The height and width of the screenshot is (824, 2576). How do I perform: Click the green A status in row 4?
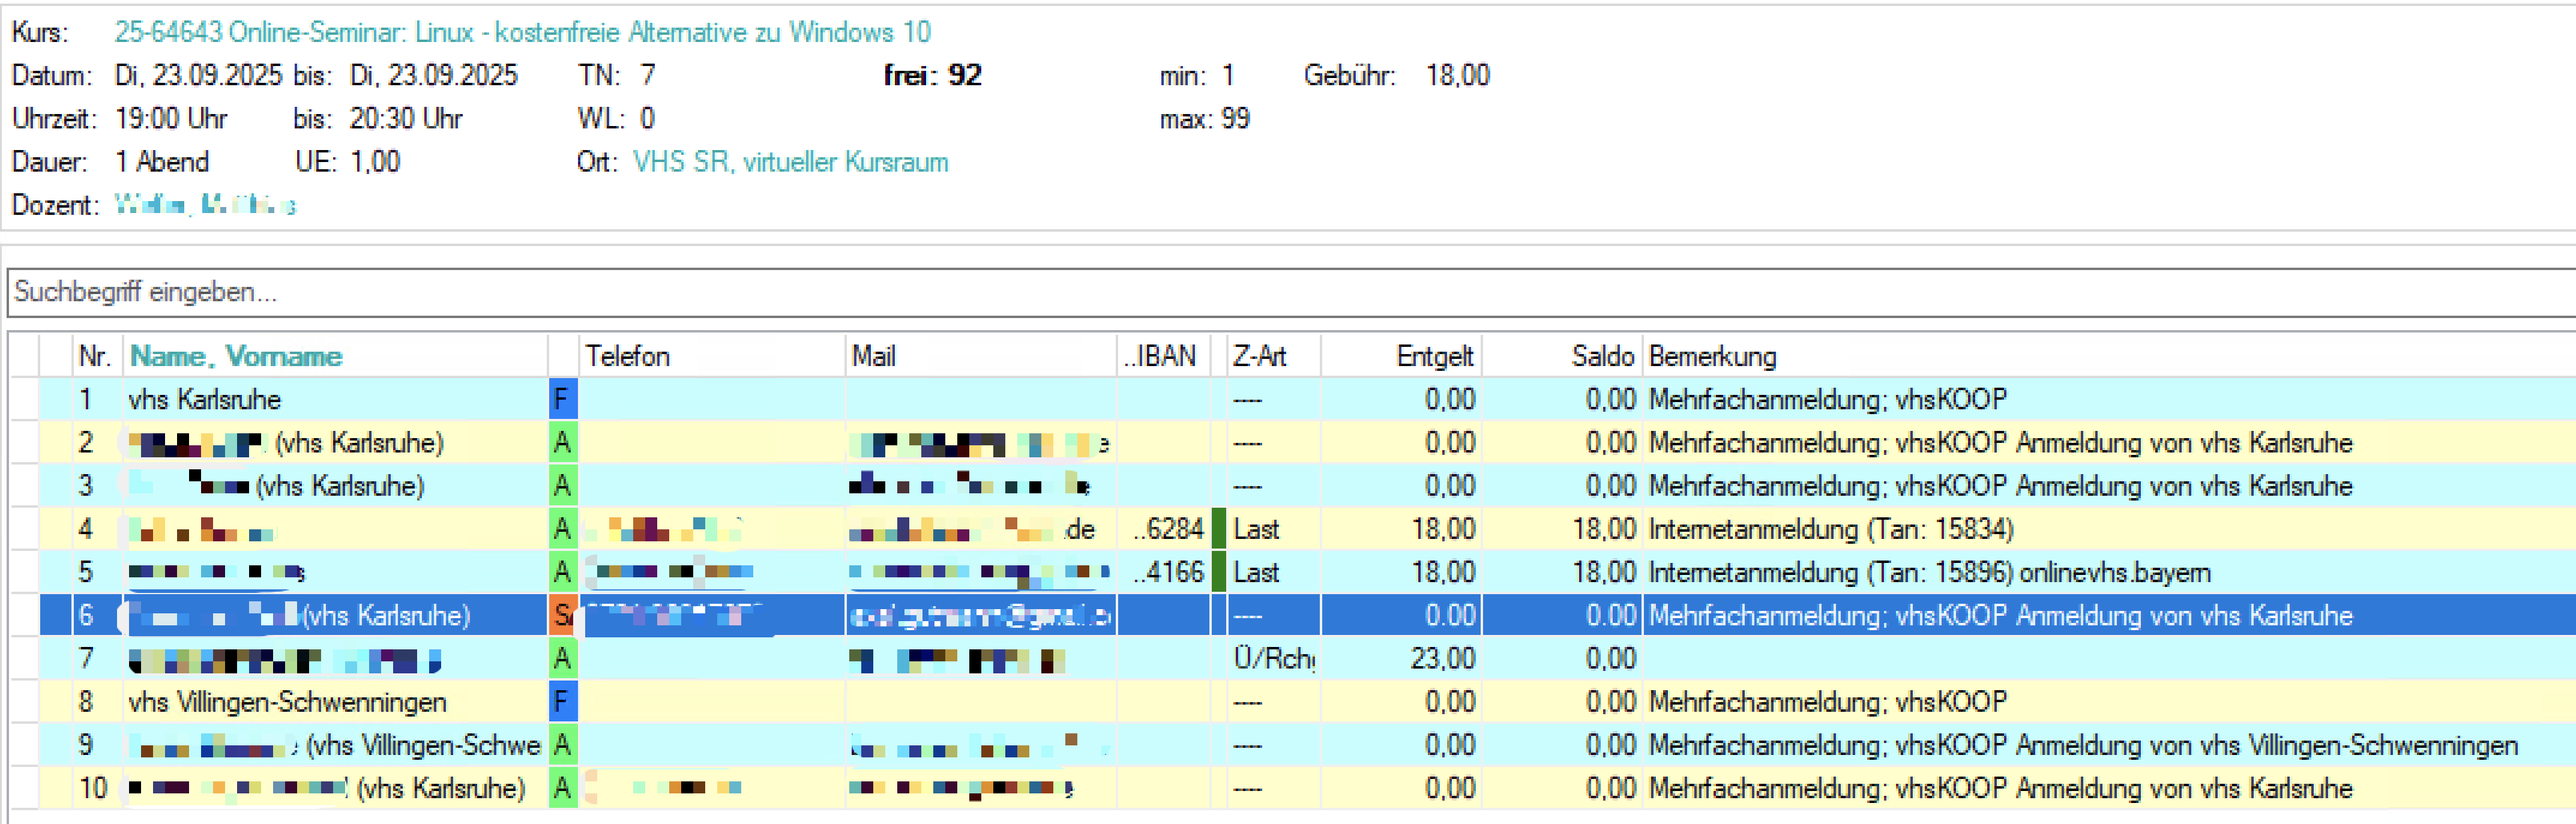(x=562, y=529)
